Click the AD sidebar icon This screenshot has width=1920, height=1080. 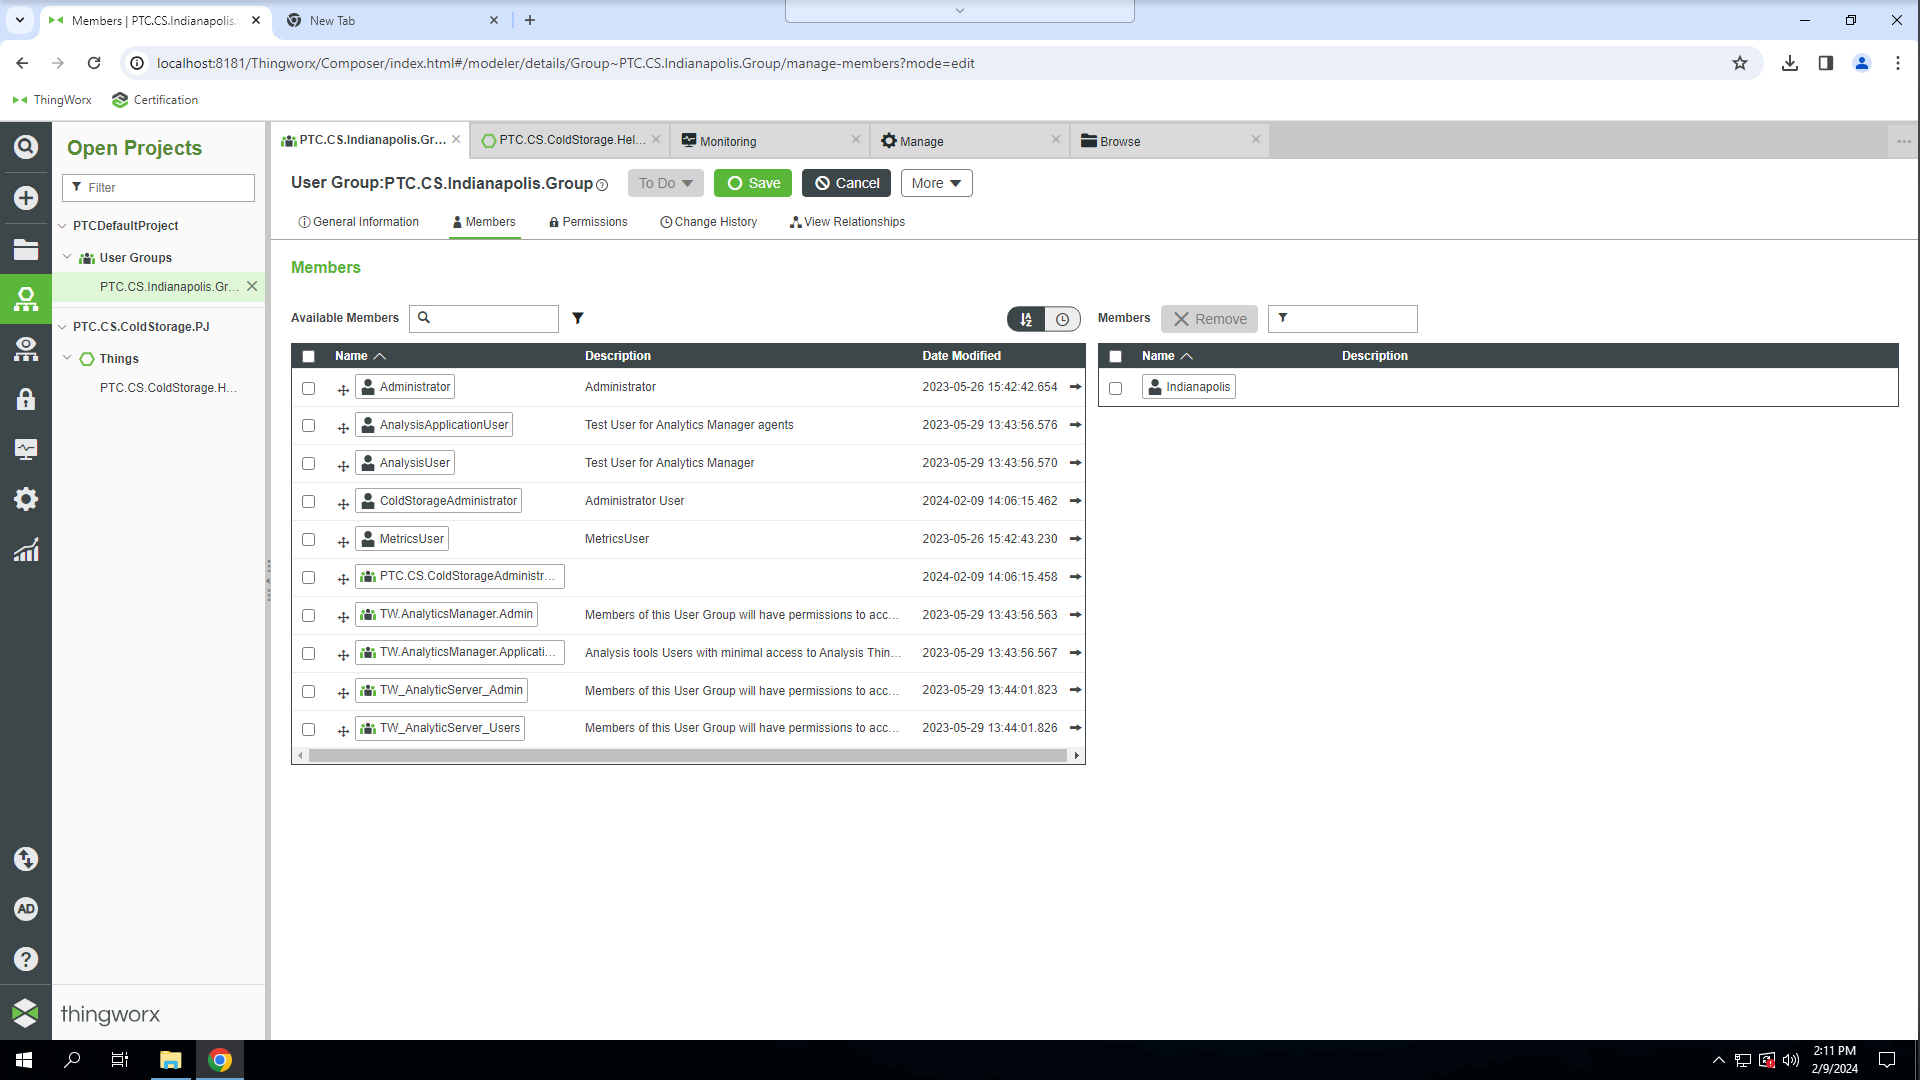coord(26,909)
